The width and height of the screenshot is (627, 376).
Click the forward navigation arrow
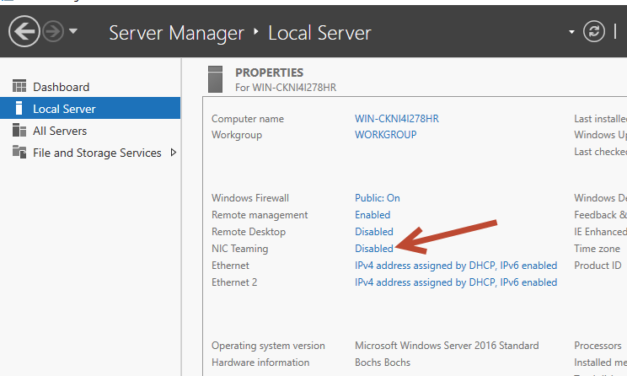(x=53, y=31)
